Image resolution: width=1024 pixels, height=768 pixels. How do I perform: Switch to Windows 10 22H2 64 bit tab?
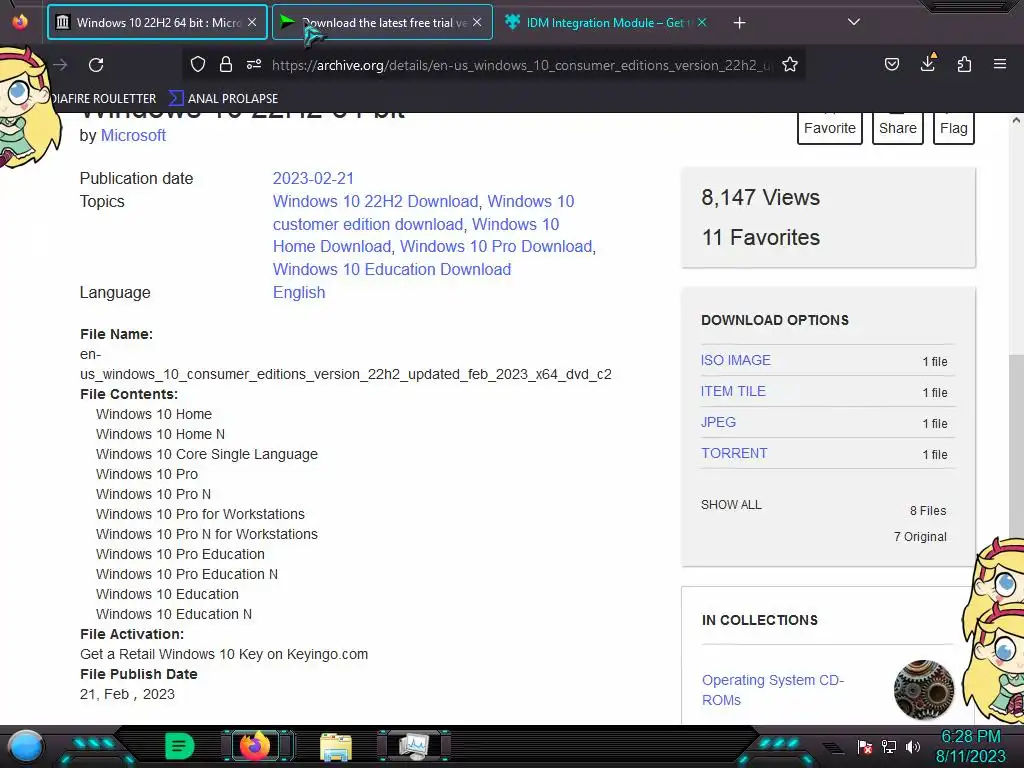tap(157, 22)
